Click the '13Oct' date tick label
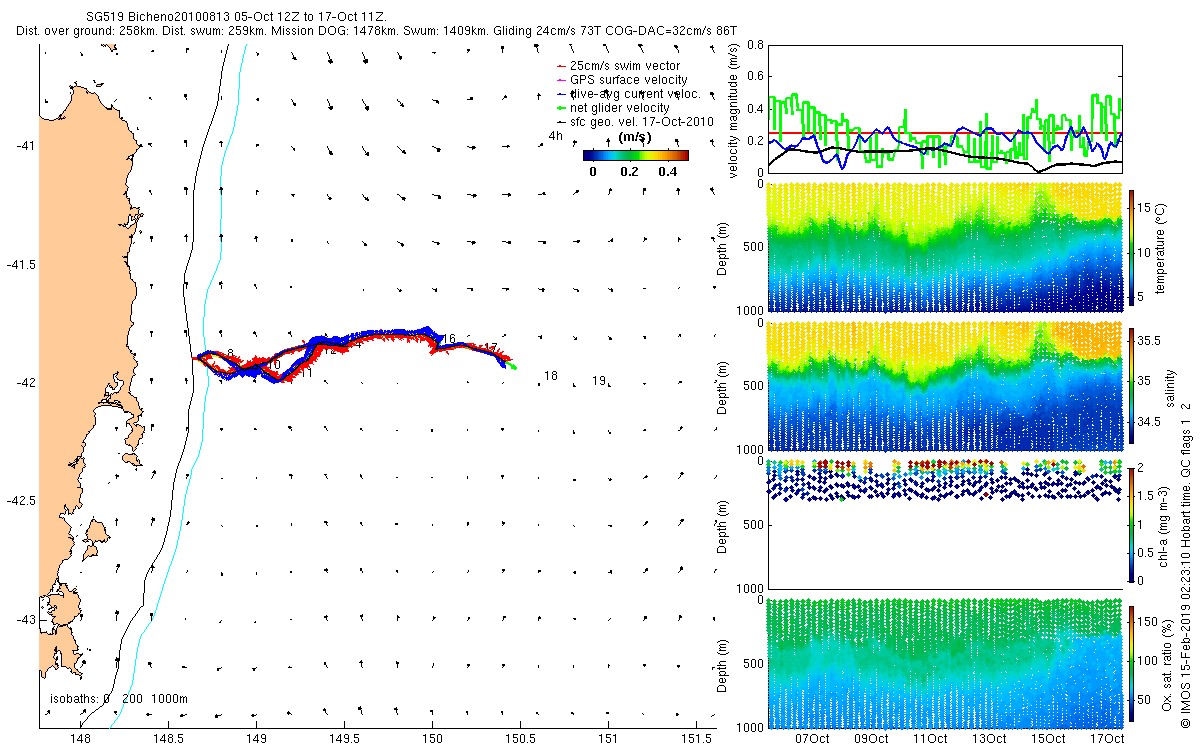The width and height of the screenshot is (1200, 750). (x=989, y=738)
